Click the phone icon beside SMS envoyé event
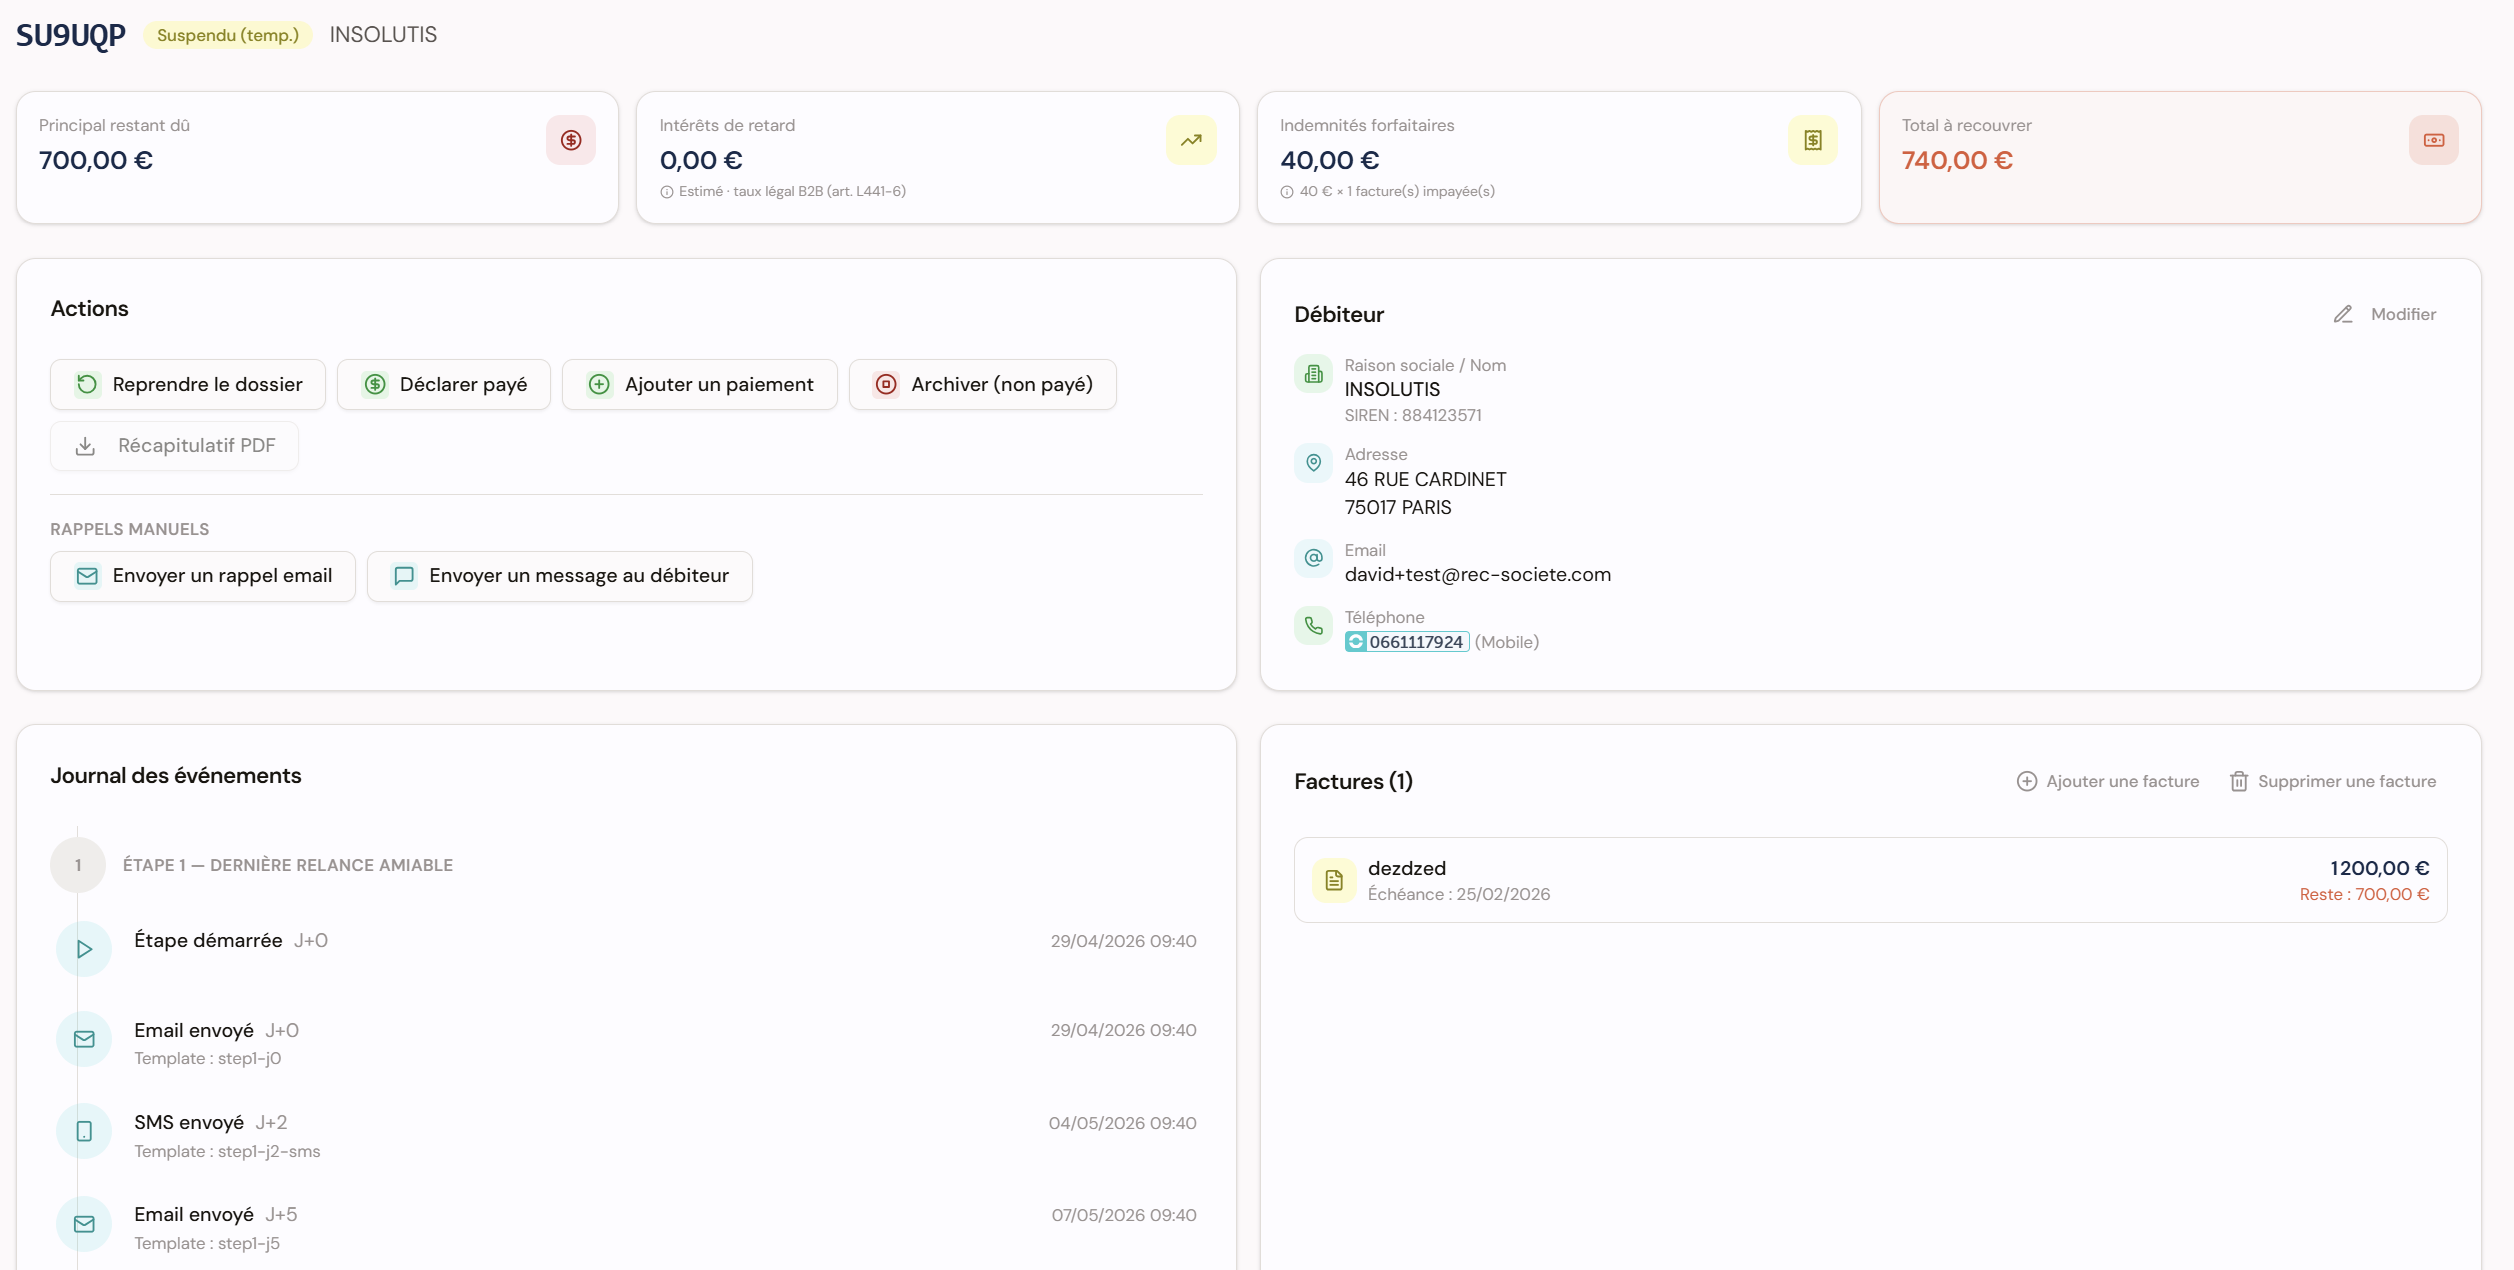 point(84,1131)
